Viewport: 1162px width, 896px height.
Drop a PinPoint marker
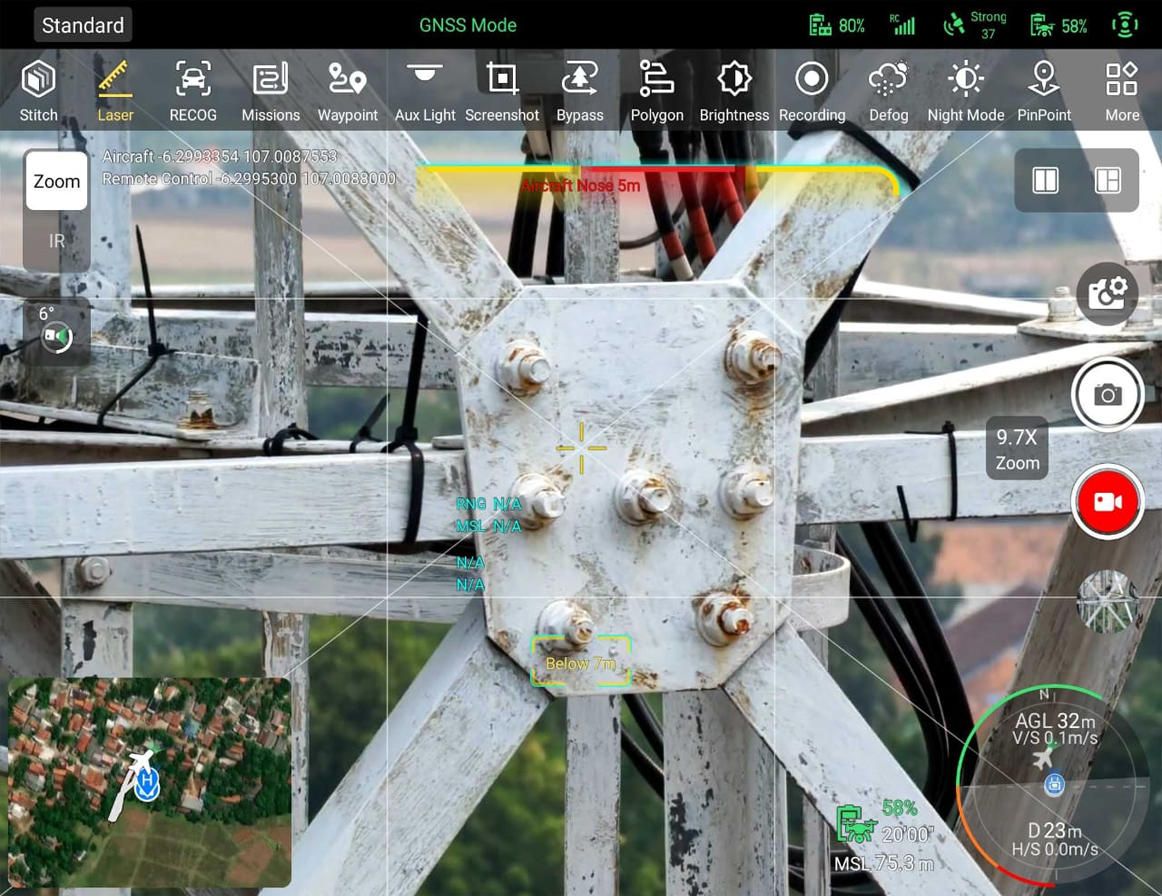(x=1044, y=91)
